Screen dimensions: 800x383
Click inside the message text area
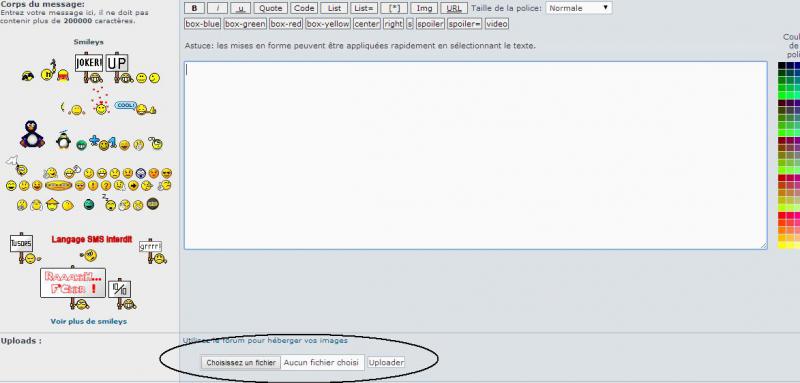475,155
